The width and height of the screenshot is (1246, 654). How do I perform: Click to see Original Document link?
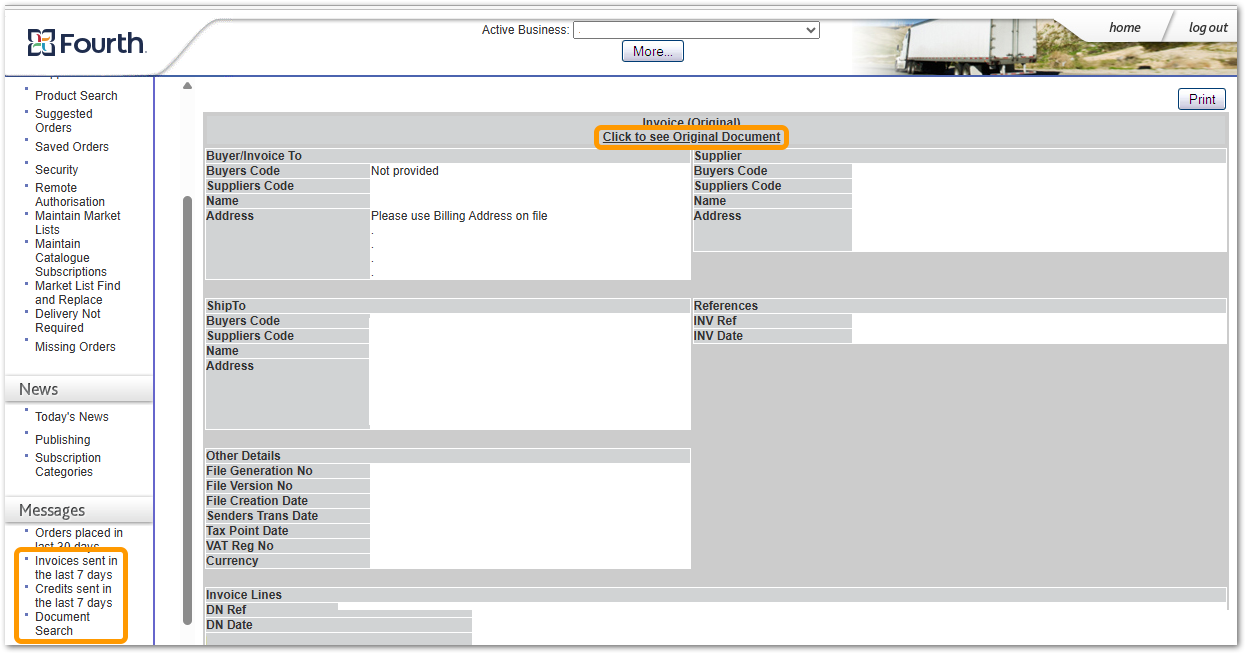(691, 137)
